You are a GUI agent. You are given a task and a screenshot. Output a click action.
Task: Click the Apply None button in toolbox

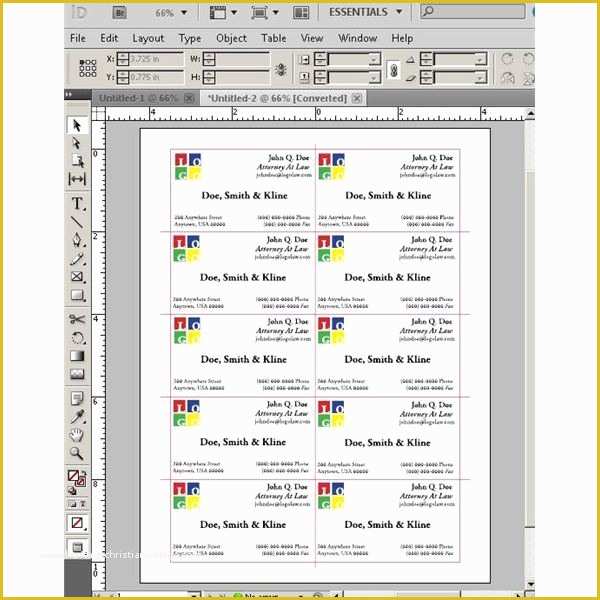(x=77, y=522)
